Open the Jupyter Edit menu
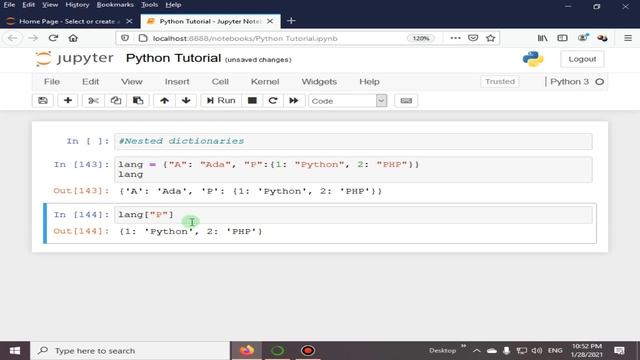This screenshot has width=640, height=360. click(91, 82)
